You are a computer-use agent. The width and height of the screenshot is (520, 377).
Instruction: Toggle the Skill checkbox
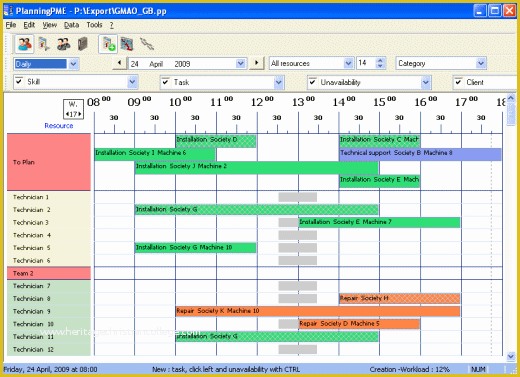[x=19, y=81]
